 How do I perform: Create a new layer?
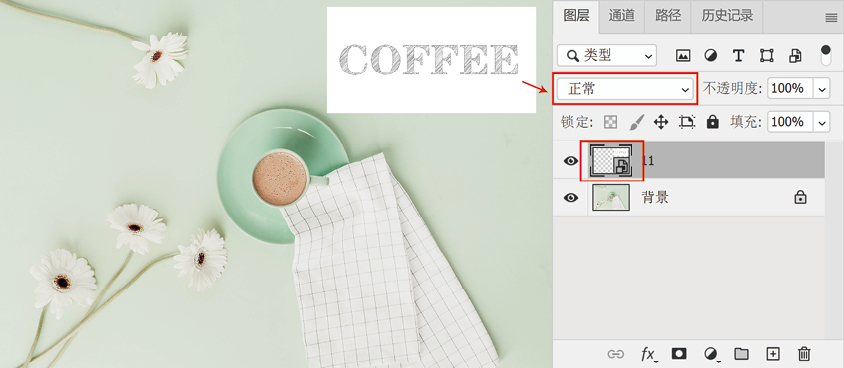773,353
